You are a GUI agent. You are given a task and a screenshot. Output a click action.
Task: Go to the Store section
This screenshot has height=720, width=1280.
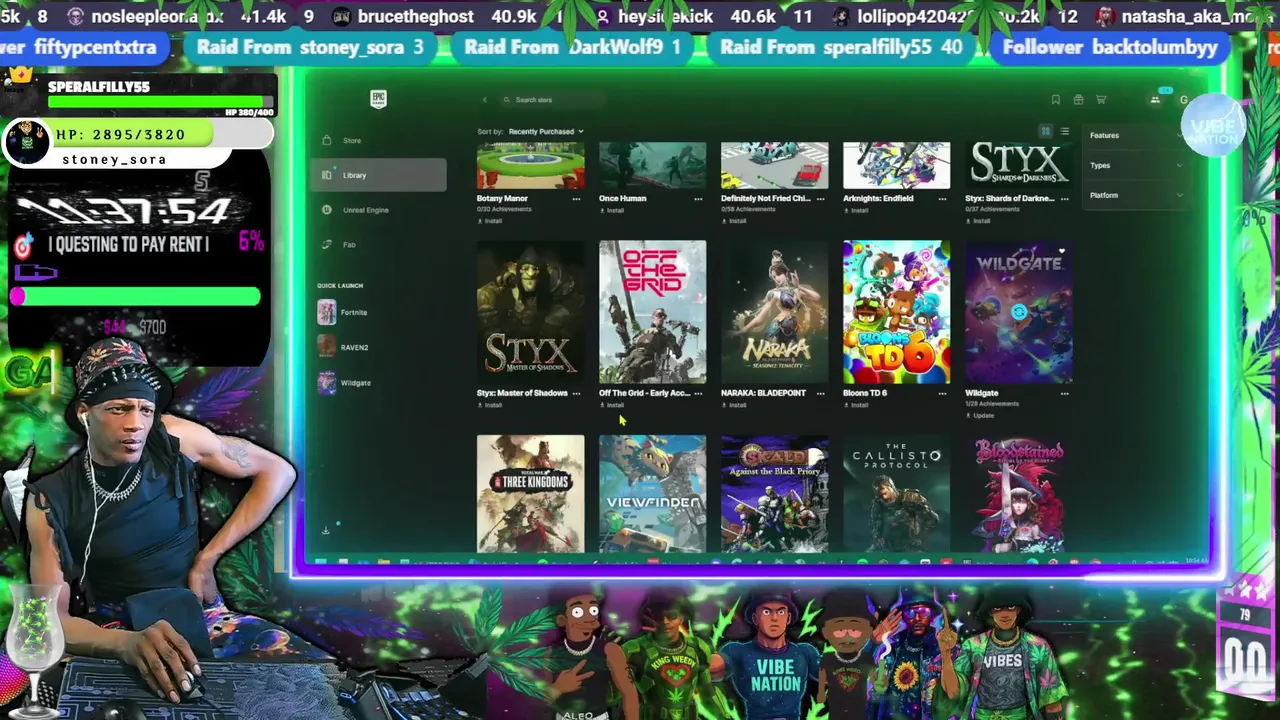point(378,140)
